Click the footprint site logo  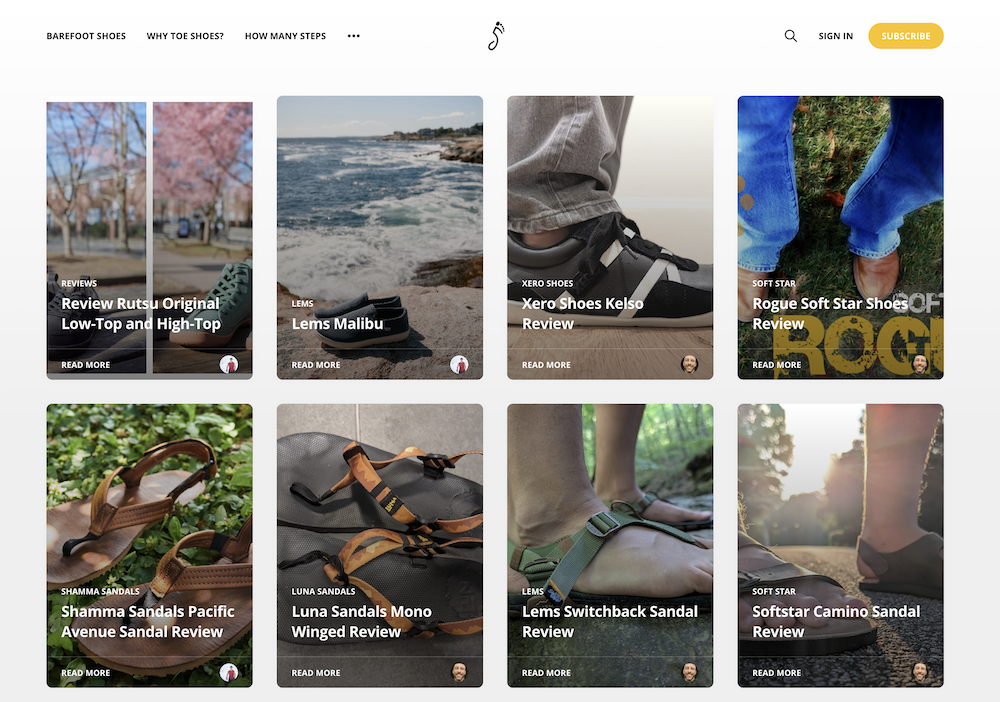[x=496, y=36]
